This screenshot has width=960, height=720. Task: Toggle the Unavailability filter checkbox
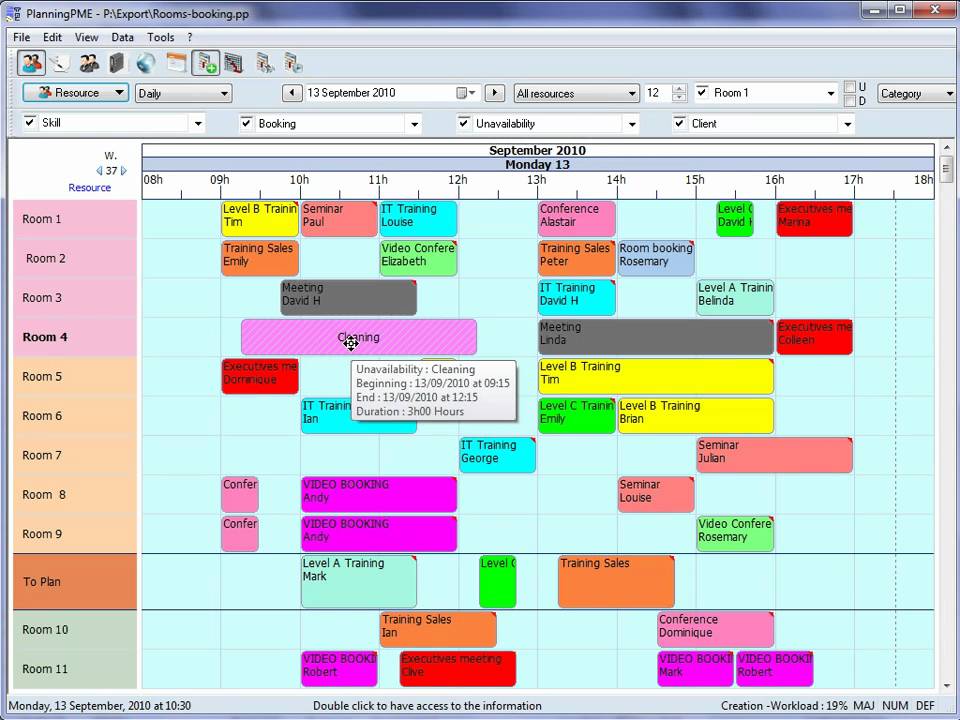pyautogui.click(x=464, y=122)
